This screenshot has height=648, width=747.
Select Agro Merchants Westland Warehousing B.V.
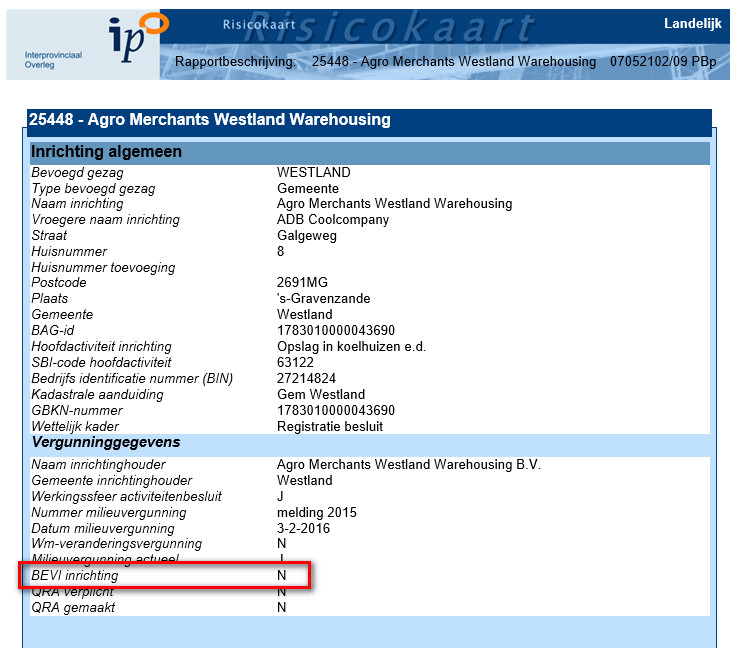409,465
